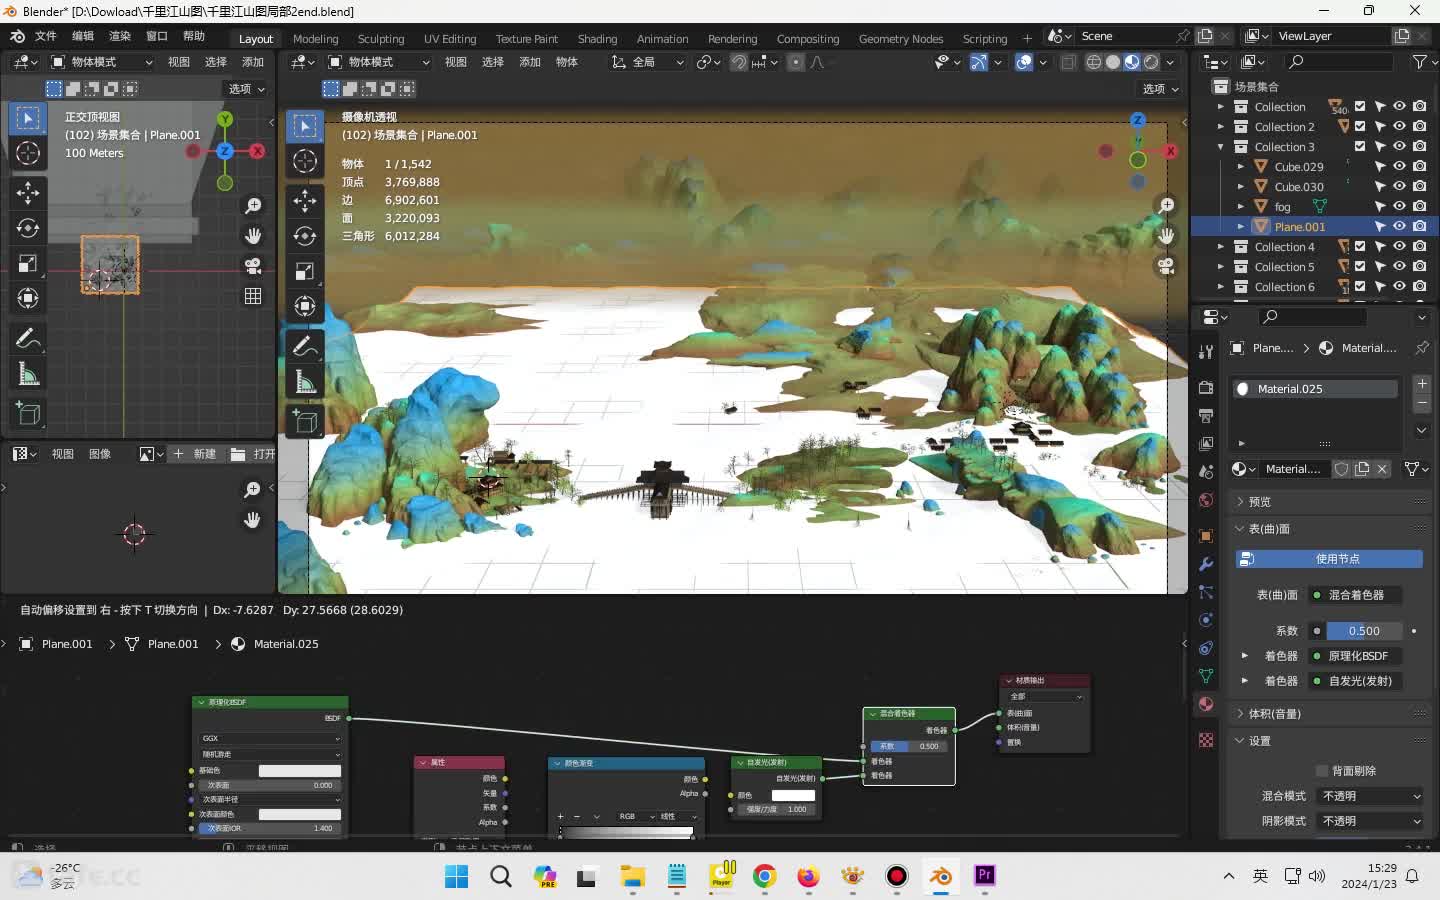Toggle viewport overlays button

click(x=1024, y=62)
